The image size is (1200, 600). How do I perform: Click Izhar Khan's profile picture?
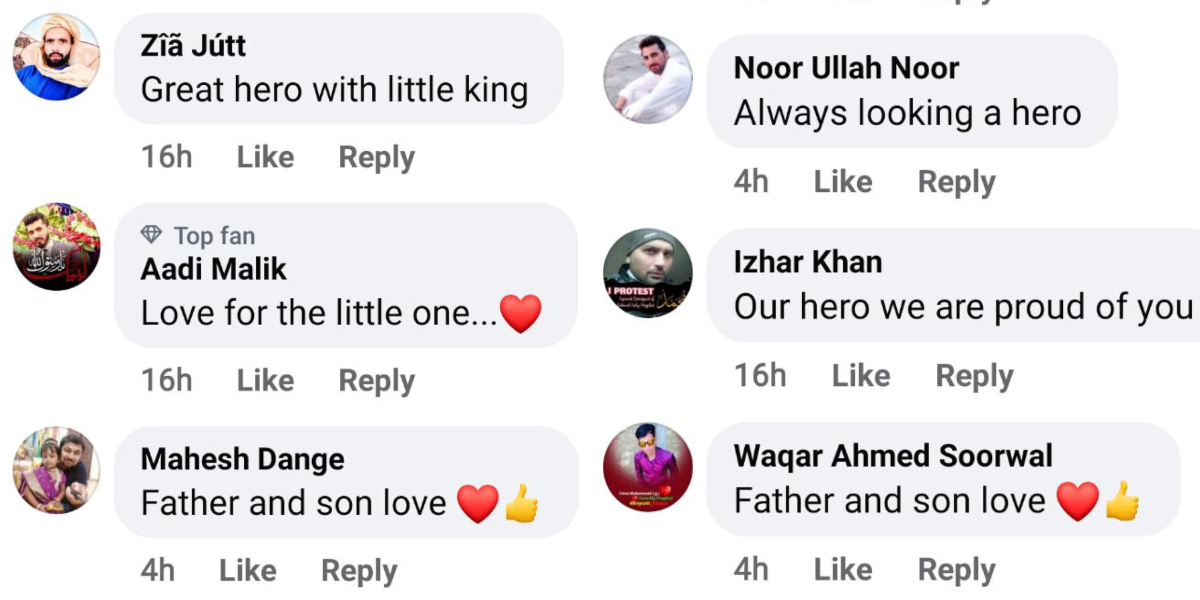click(648, 273)
